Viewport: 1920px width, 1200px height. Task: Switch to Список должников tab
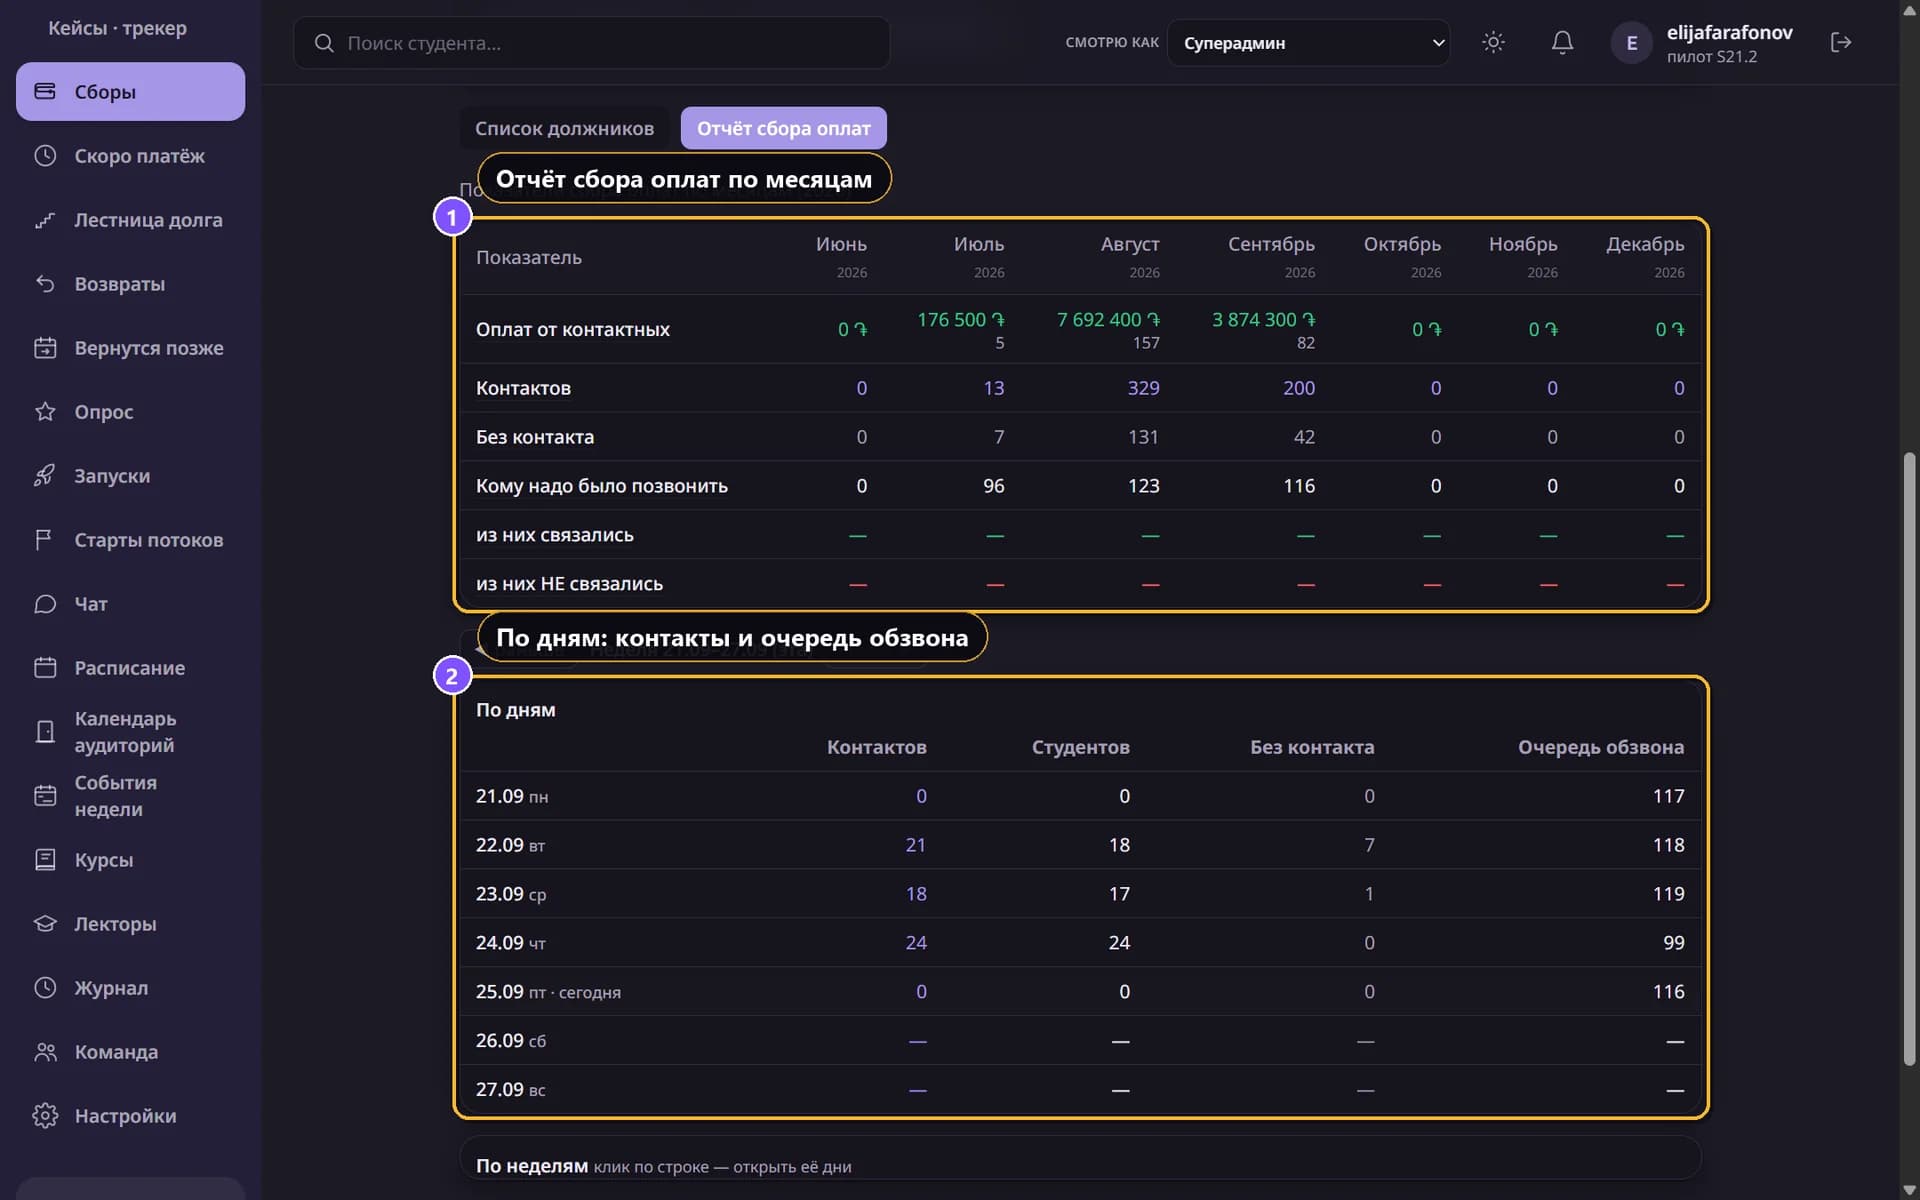click(x=564, y=128)
